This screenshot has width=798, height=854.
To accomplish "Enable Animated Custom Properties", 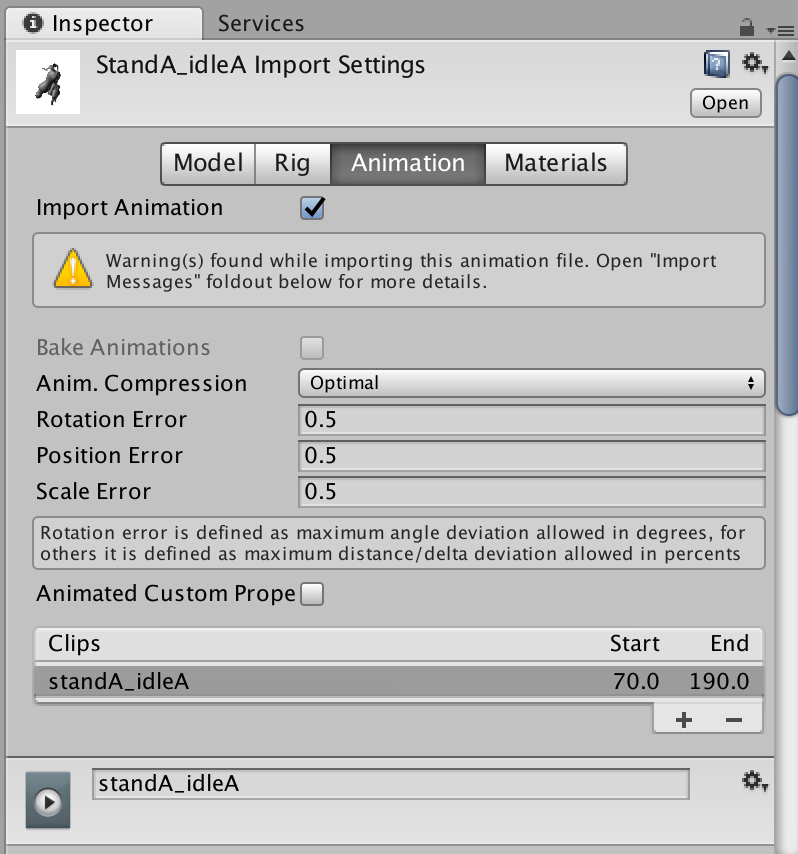I will click(x=310, y=592).
